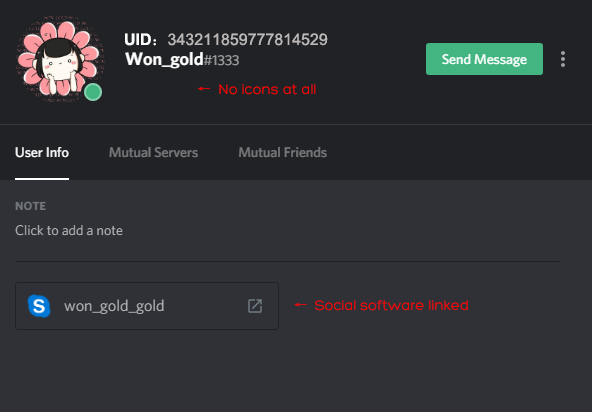Viewport: 592px width, 412px height.
Task: Click the "Social software linked" annotation
Action: coord(391,305)
